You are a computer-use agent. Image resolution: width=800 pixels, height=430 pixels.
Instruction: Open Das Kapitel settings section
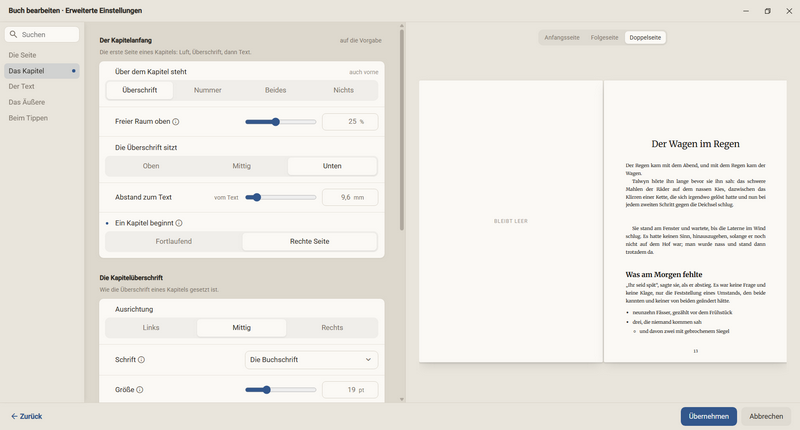pyautogui.click(x=42, y=71)
